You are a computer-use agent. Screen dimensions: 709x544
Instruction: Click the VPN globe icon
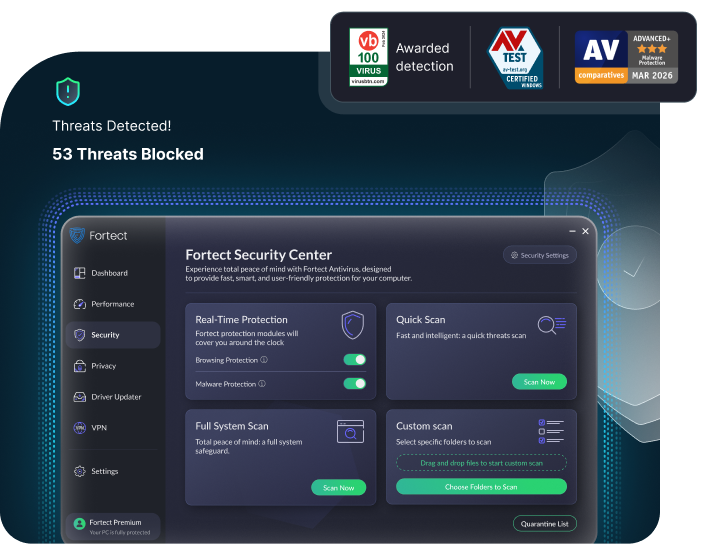pyautogui.click(x=80, y=428)
